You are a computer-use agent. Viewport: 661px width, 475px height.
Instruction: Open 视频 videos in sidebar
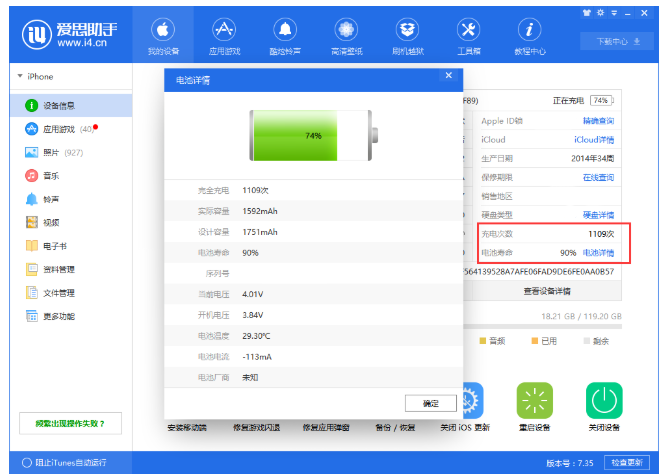[x=71, y=223]
